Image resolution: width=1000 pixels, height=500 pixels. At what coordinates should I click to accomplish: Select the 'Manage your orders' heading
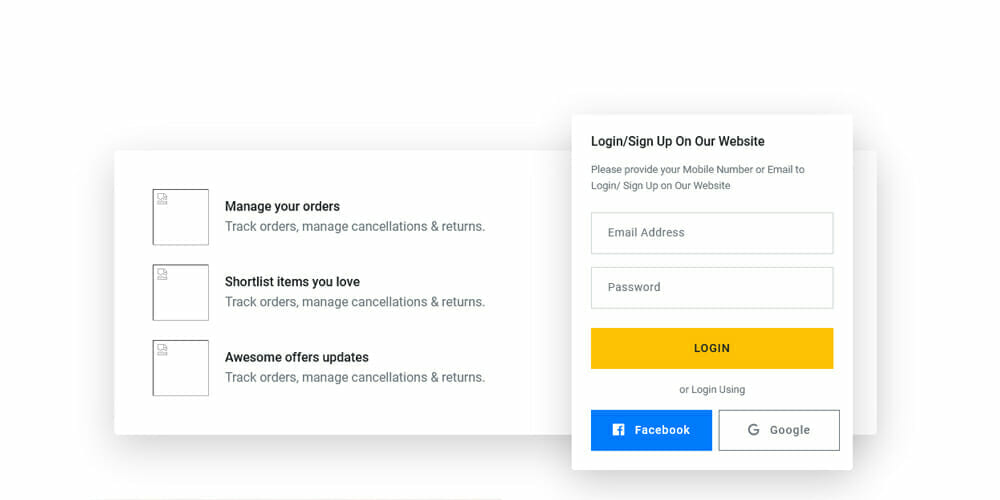click(x=282, y=207)
